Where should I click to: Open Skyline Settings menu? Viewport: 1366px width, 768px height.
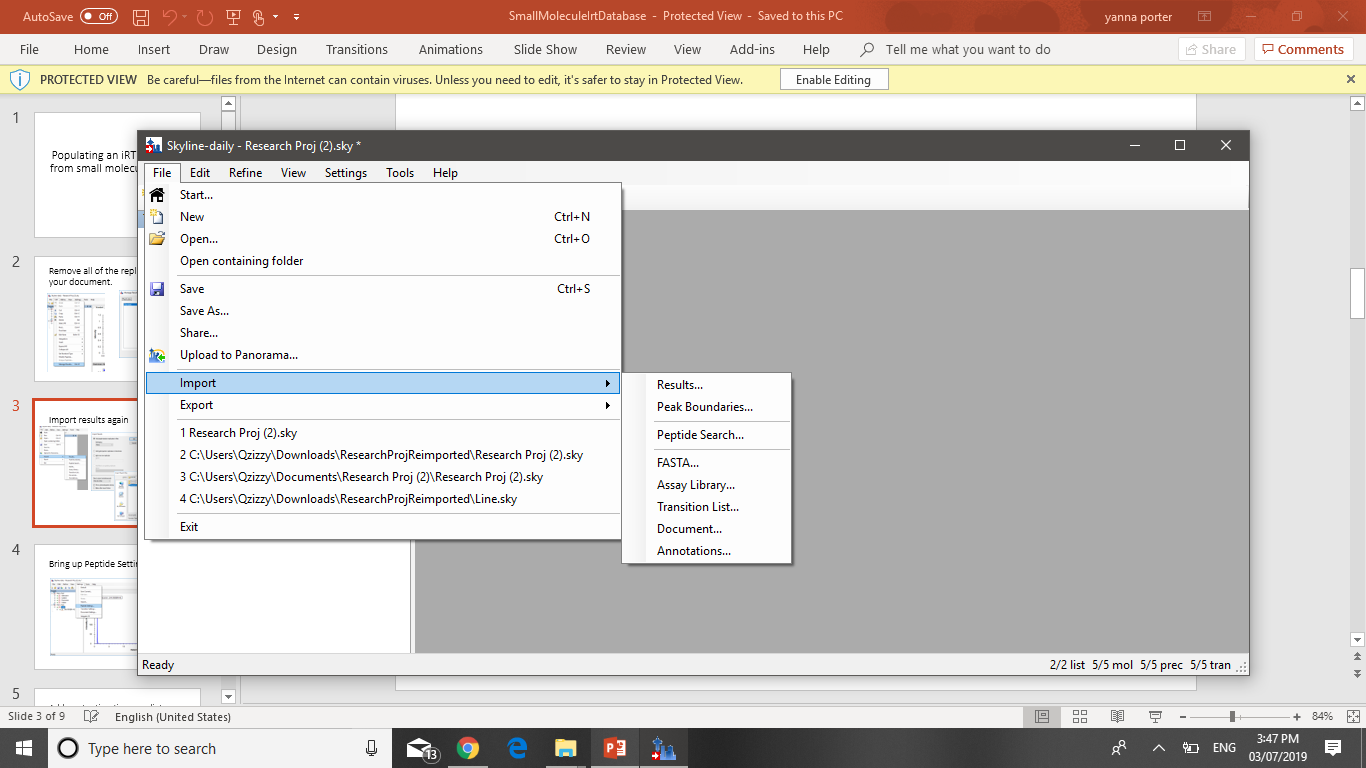tap(345, 173)
